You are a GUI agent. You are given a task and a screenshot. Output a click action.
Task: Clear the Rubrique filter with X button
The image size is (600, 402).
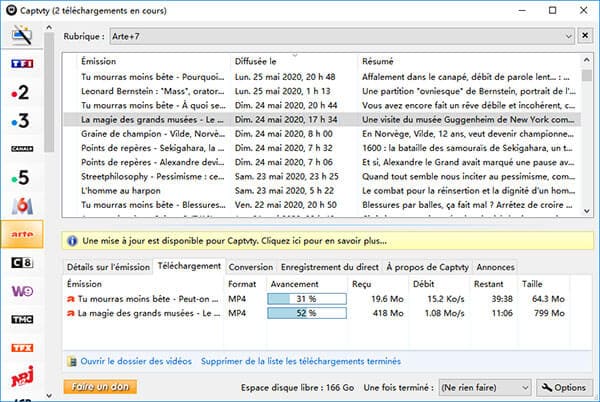point(585,36)
